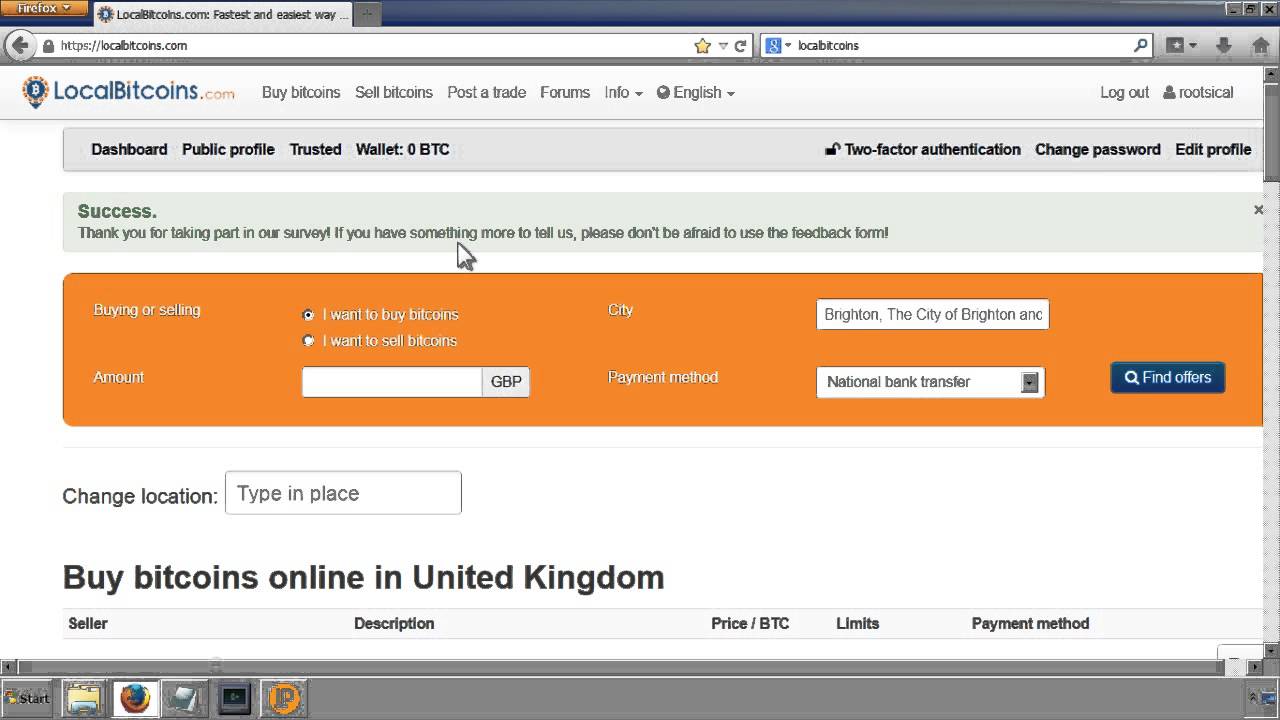Open Wallet: 0 BTC
Image resolution: width=1280 pixels, height=720 pixels.
pyautogui.click(x=402, y=149)
